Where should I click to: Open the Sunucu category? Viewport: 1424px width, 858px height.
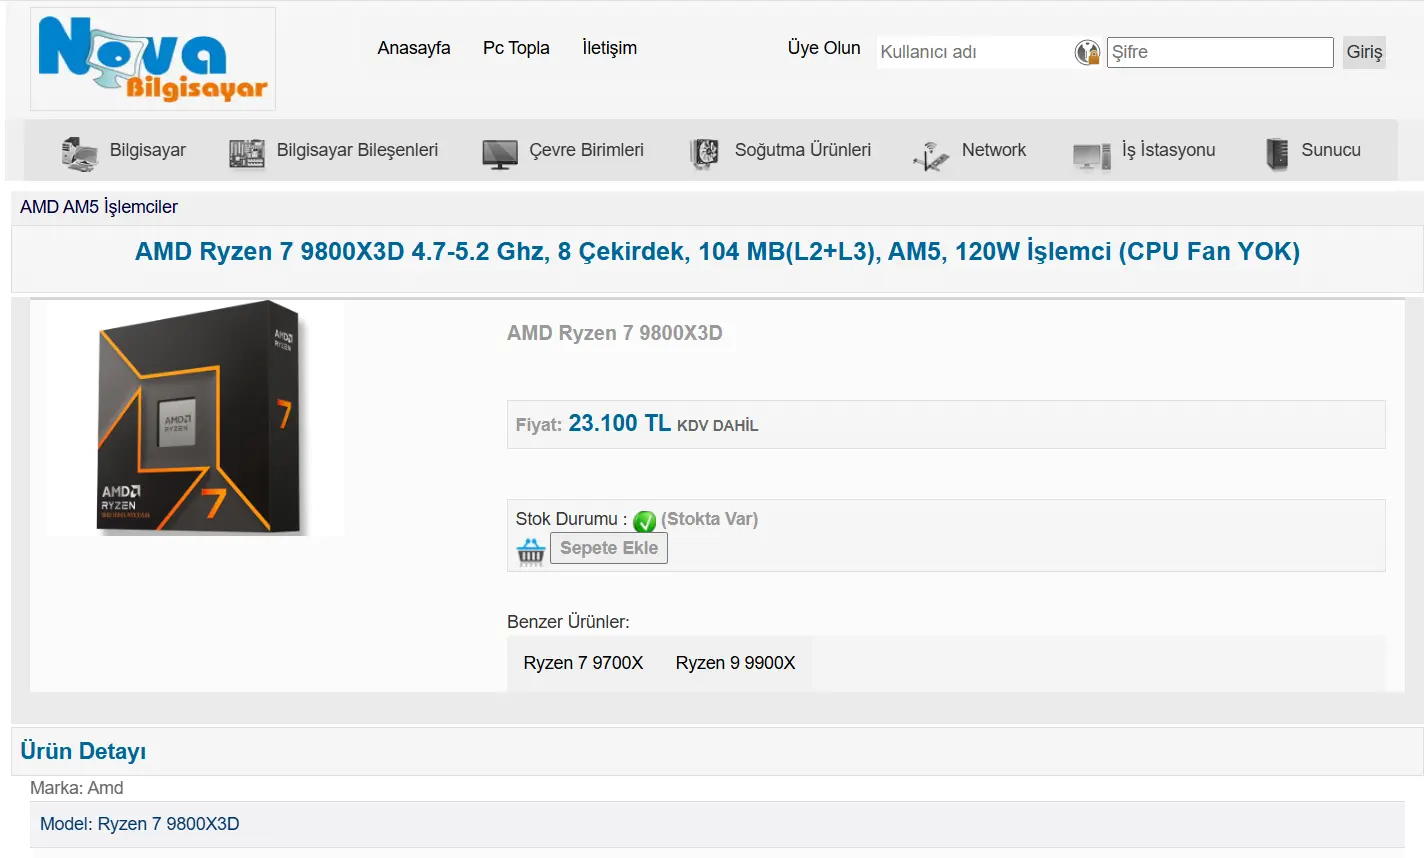click(1331, 150)
